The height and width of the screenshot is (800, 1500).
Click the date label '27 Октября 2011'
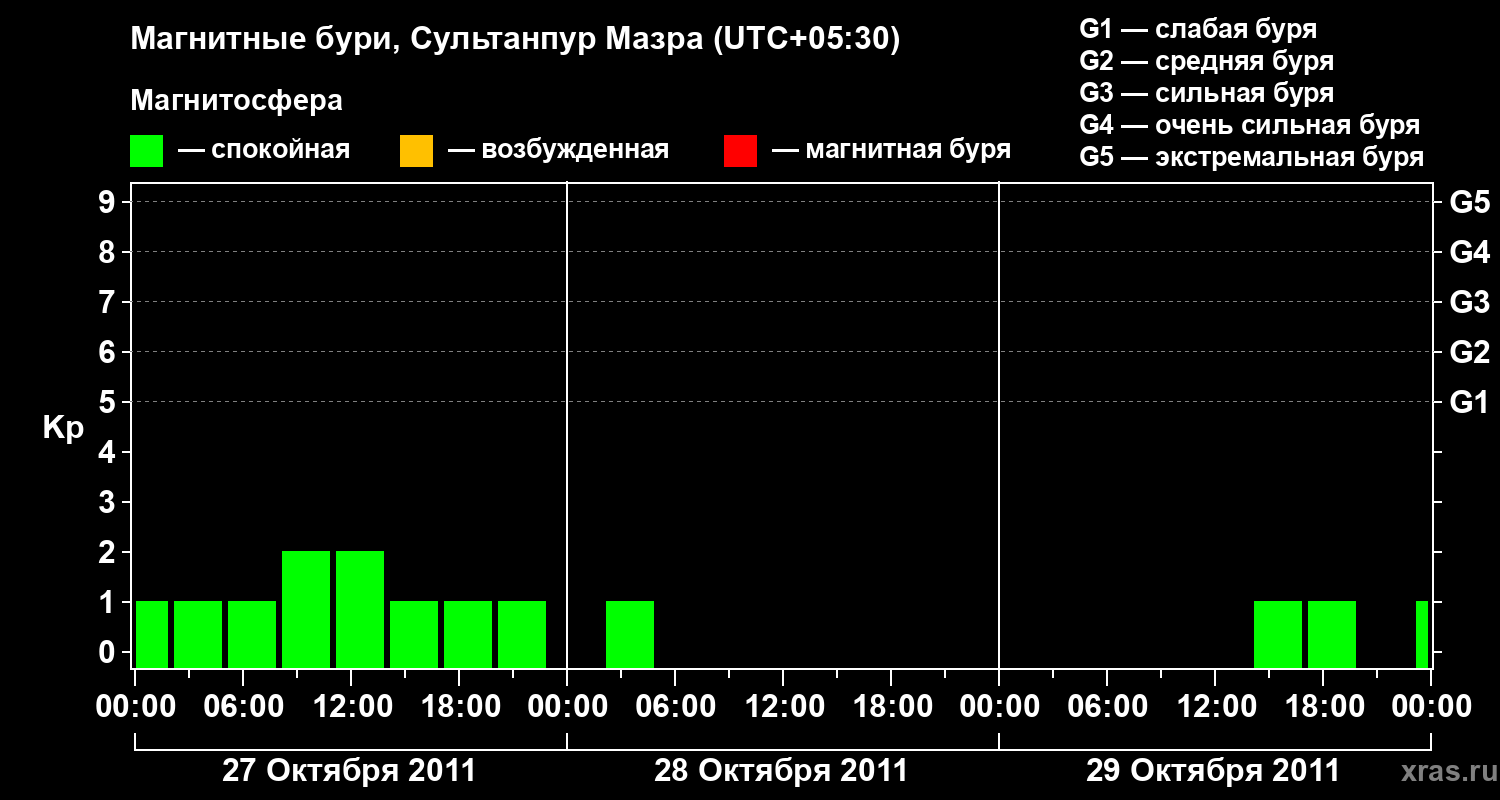[x=349, y=771]
